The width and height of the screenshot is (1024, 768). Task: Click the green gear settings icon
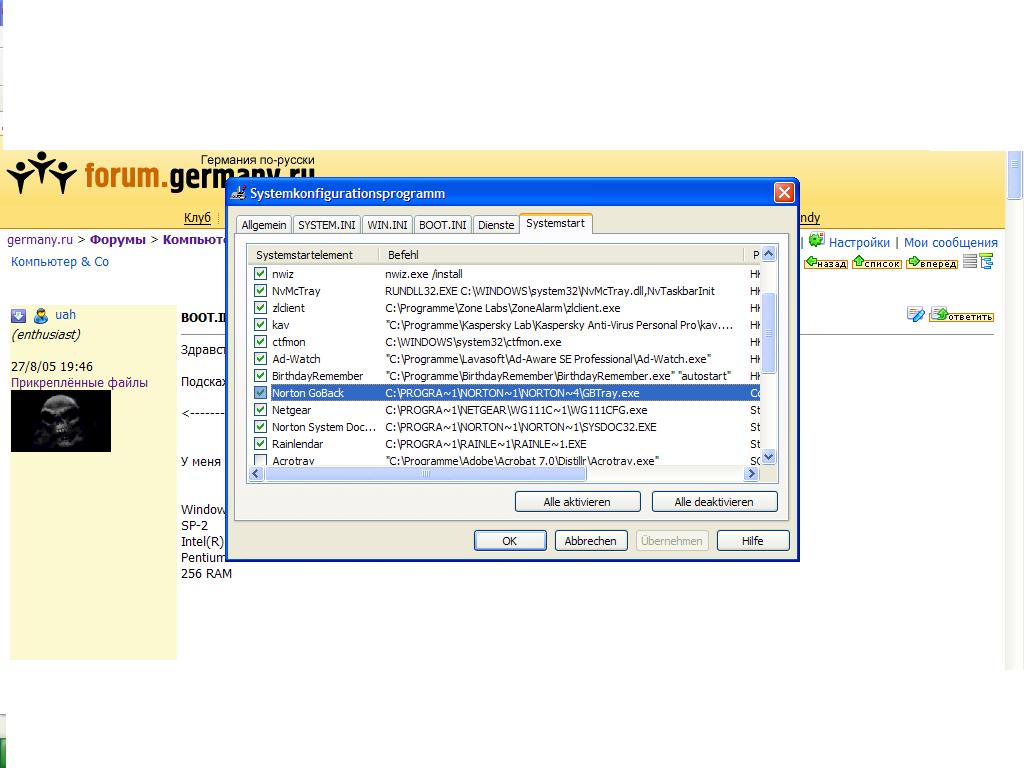tap(816, 241)
